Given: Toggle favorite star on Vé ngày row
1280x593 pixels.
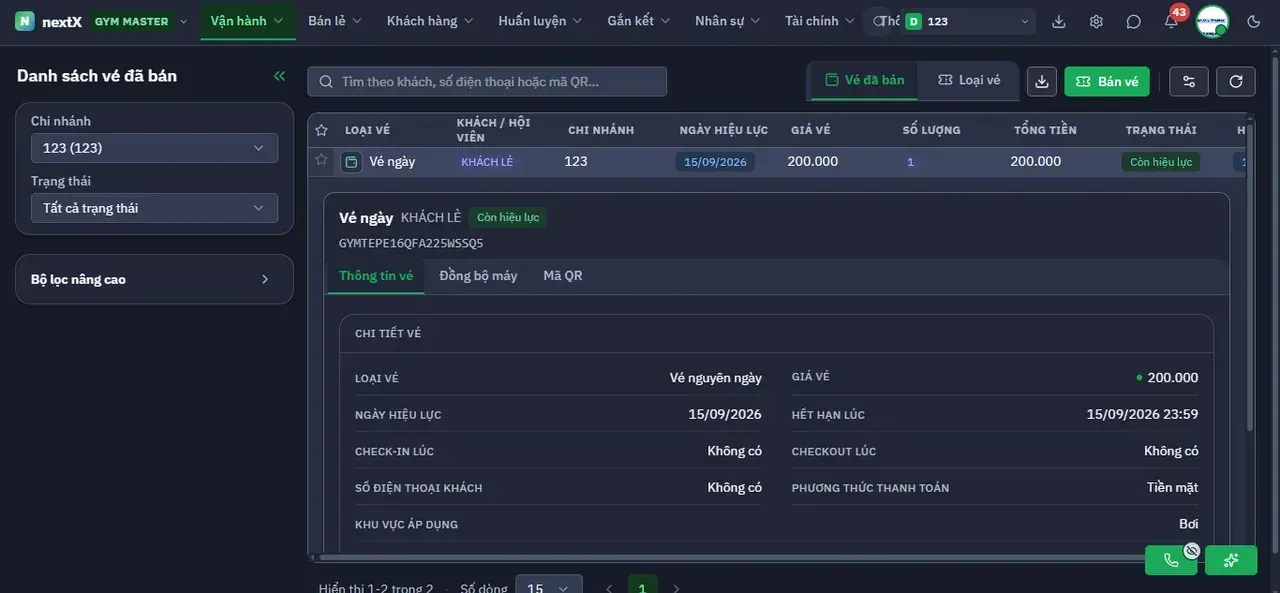Looking at the screenshot, I should click(321, 160).
